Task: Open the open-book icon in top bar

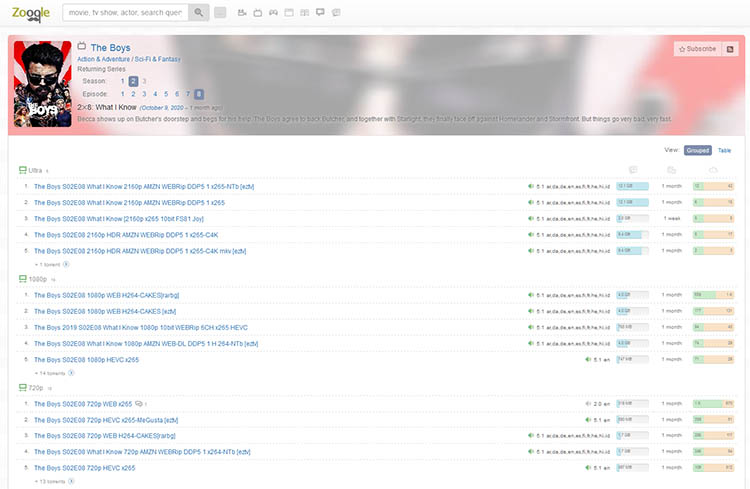Action: [x=305, y=12]
